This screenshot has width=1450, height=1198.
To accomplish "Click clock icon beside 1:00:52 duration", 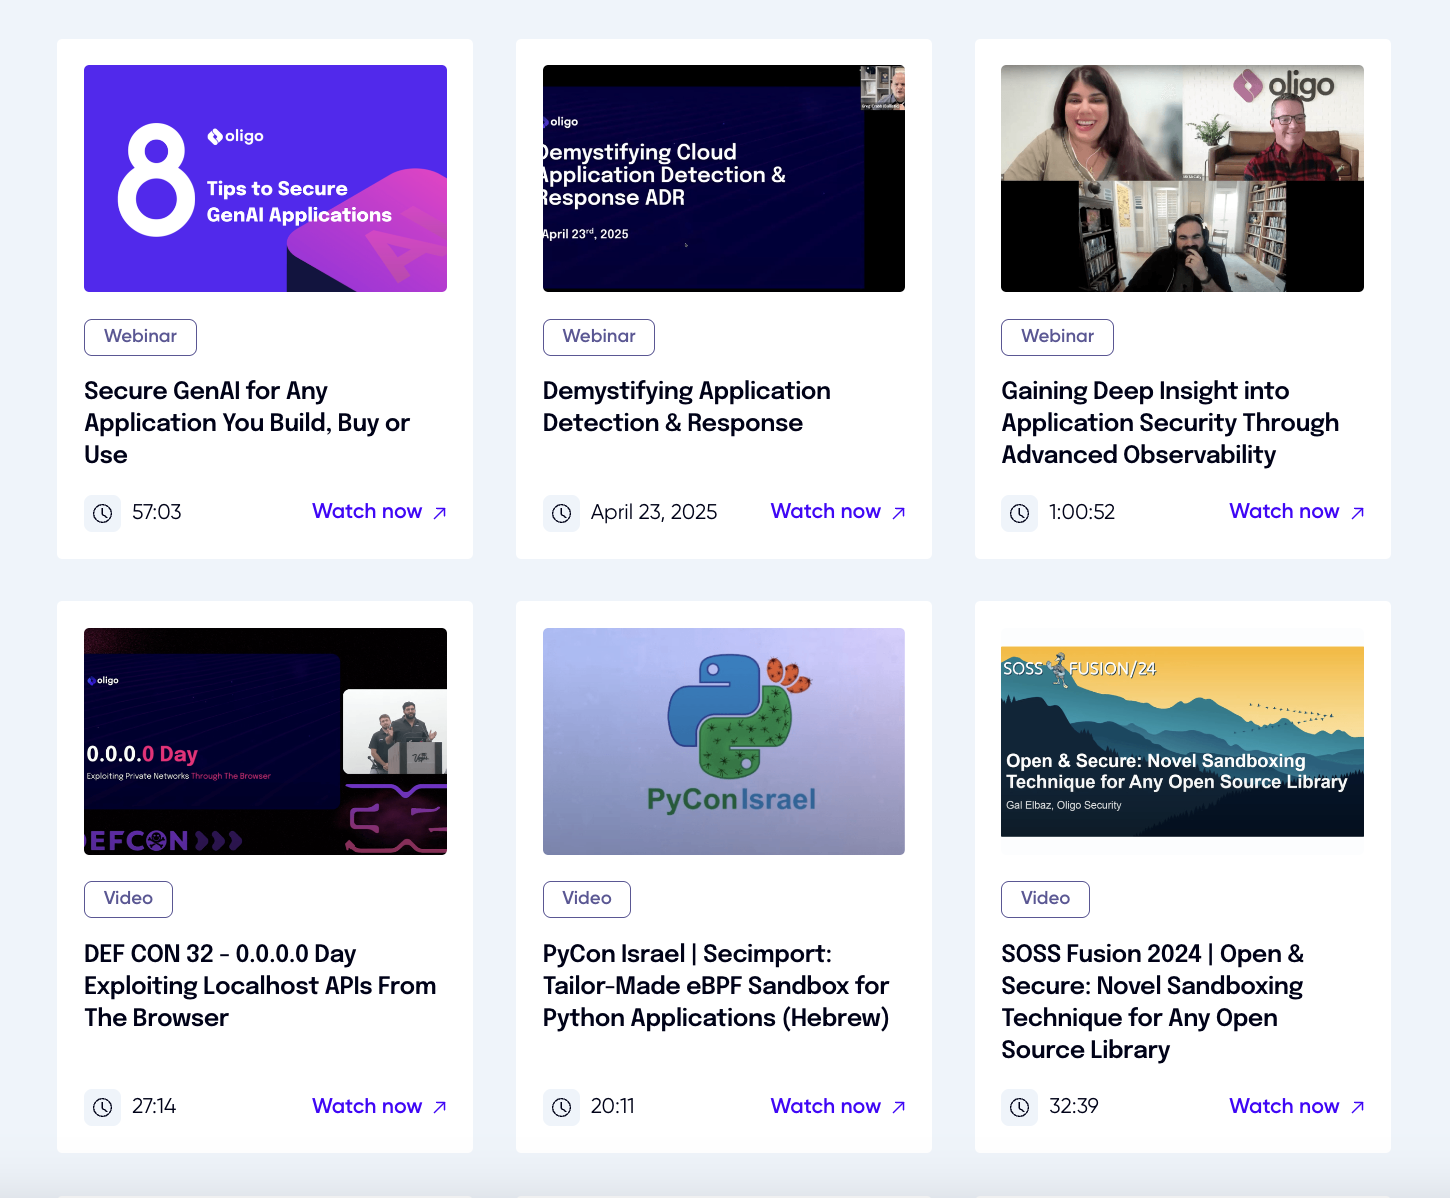I will 1019,513.
